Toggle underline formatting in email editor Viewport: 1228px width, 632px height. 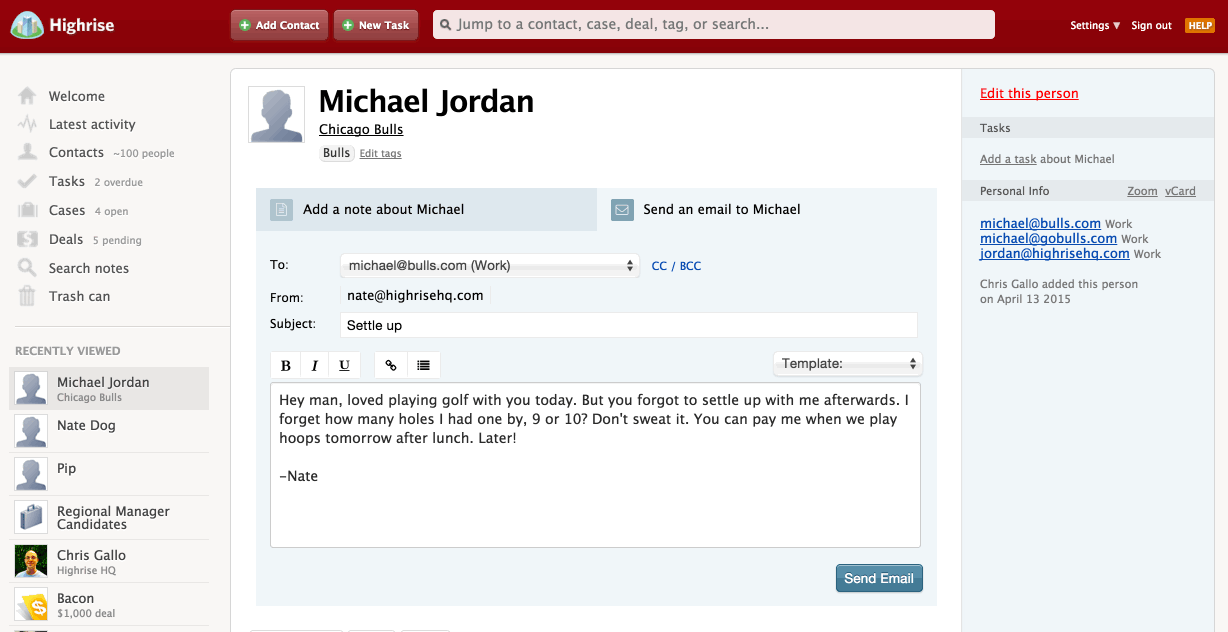click(x=345, y=365)
